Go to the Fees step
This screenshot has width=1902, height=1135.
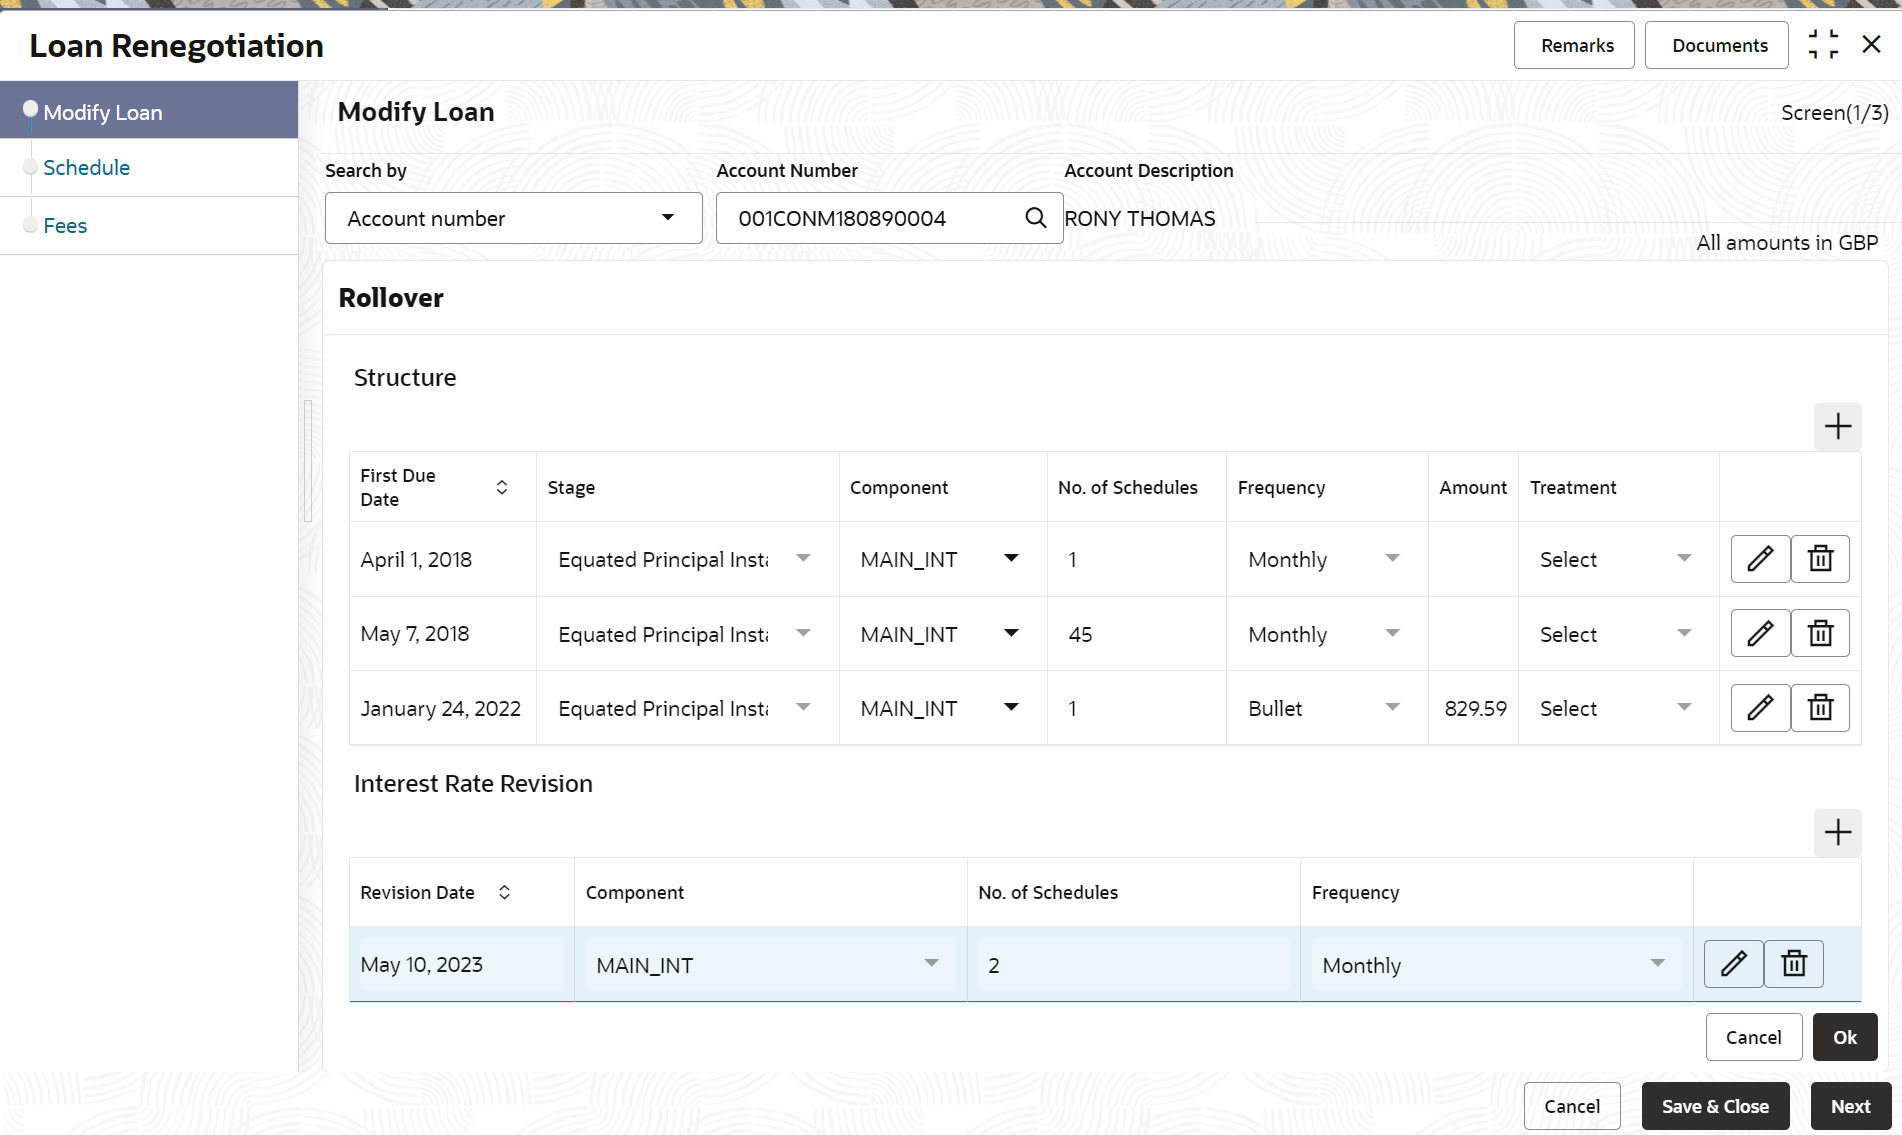click(x=65, y=226)
